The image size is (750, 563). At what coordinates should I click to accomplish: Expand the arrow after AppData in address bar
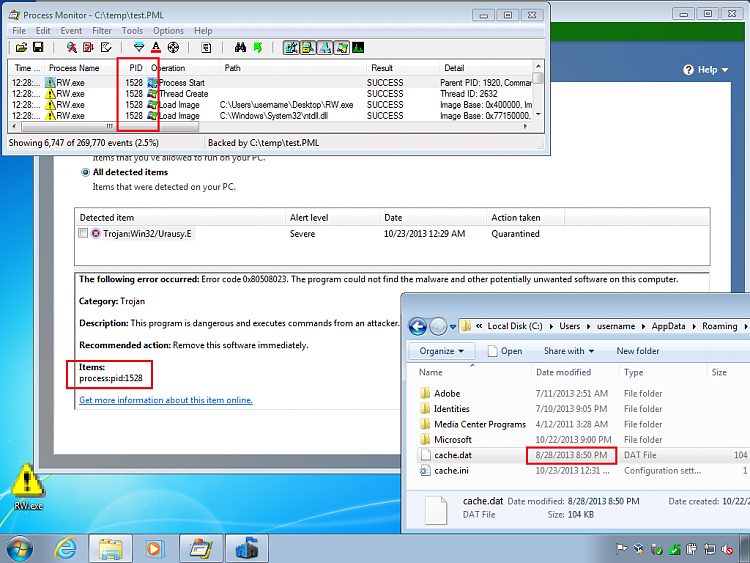click(x=694, y=327)
